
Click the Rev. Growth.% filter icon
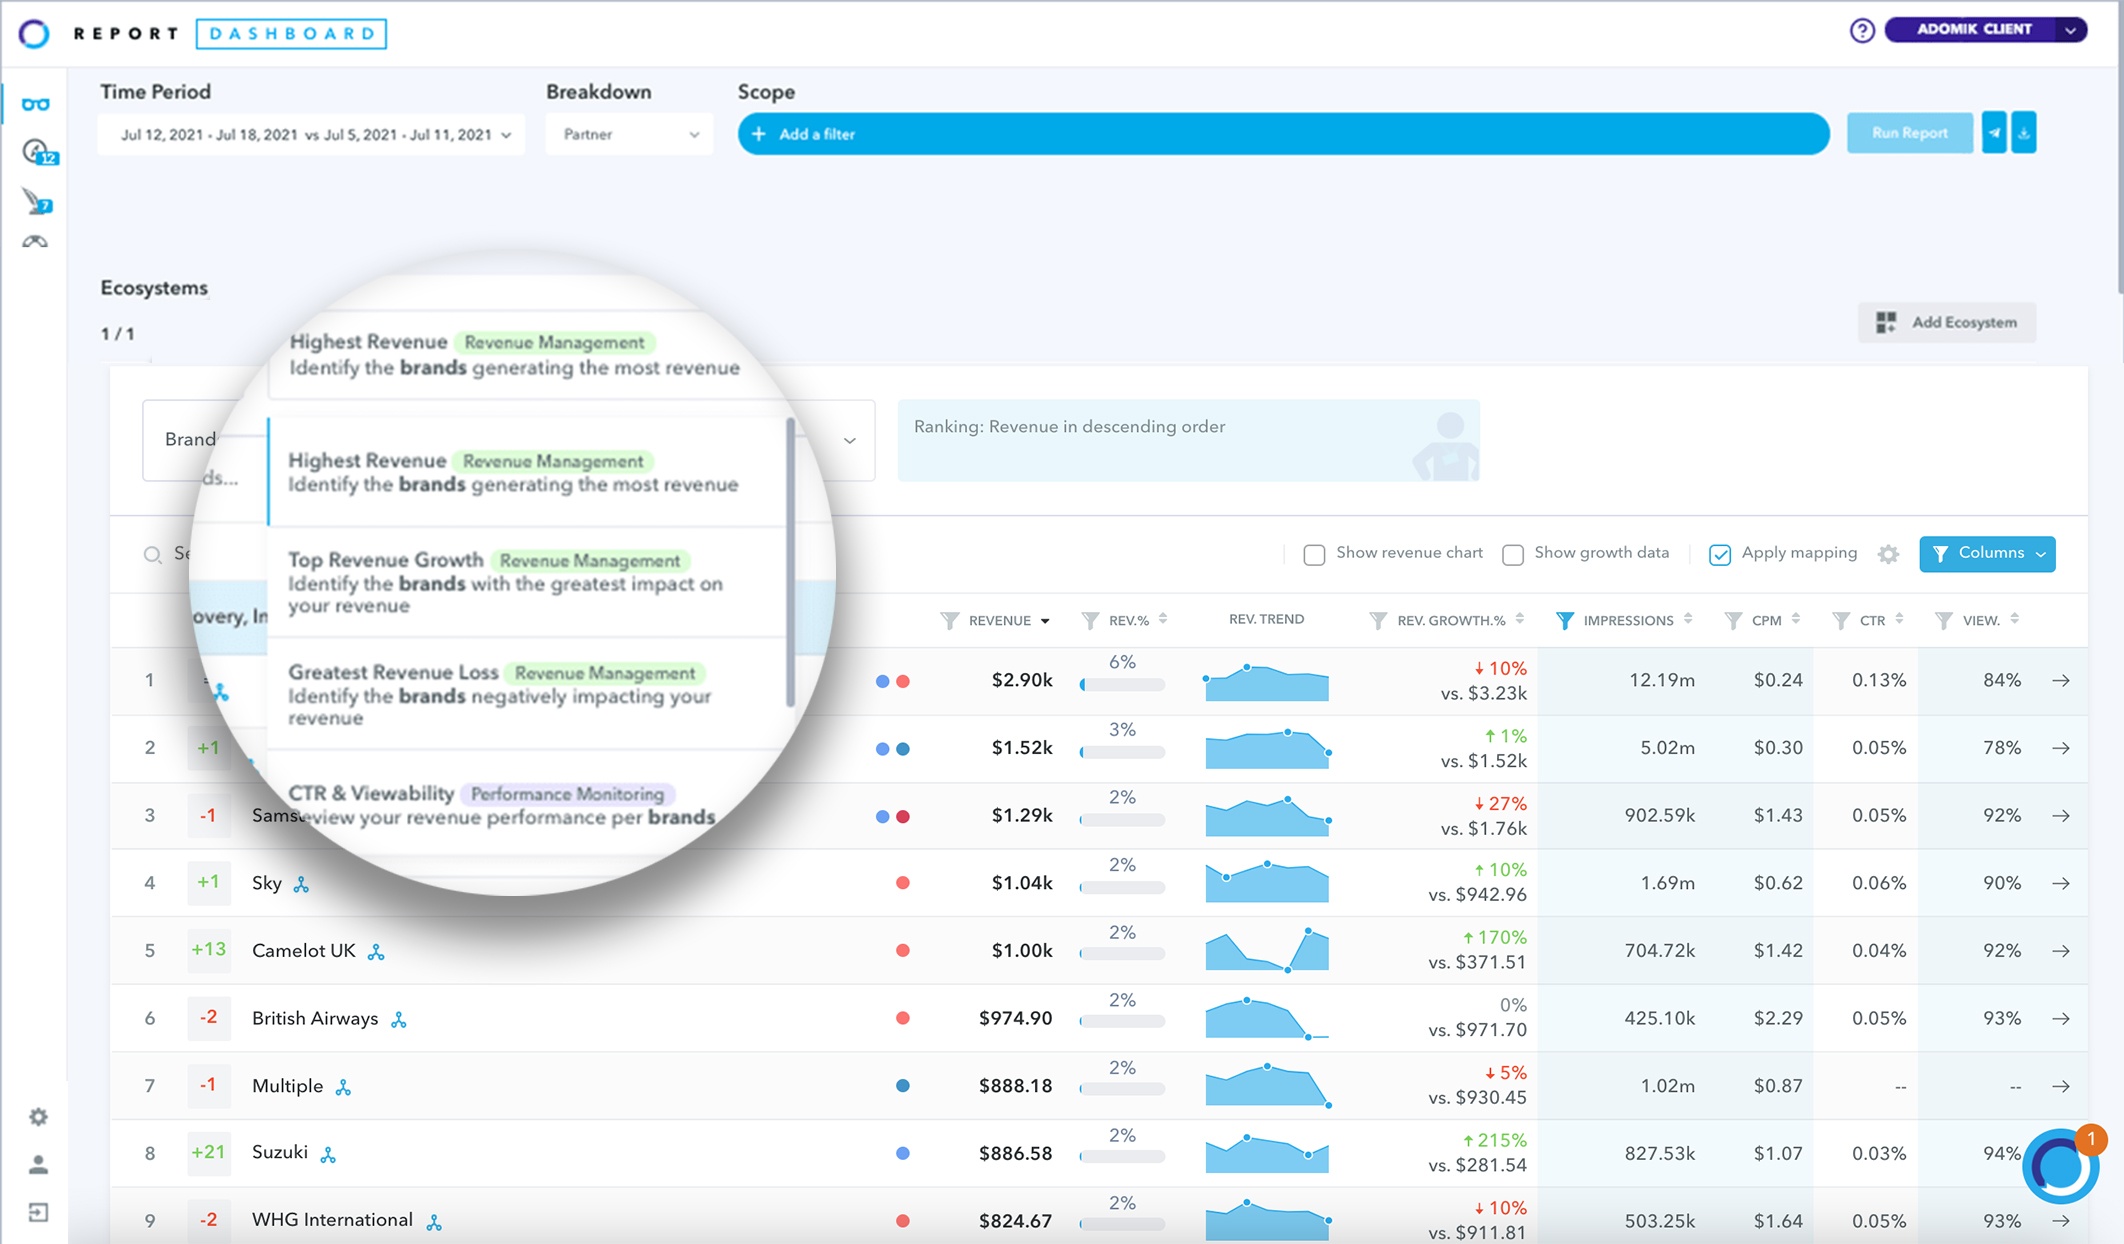(1378, 621)
